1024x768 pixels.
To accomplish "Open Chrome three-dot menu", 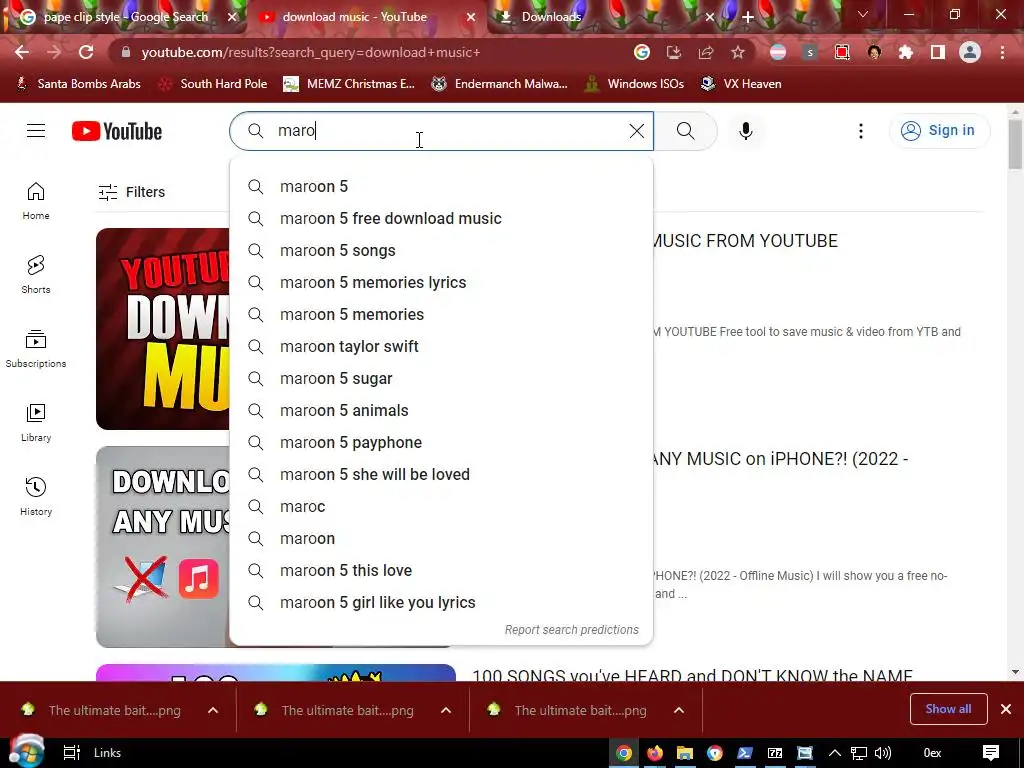I will 1002,52.
